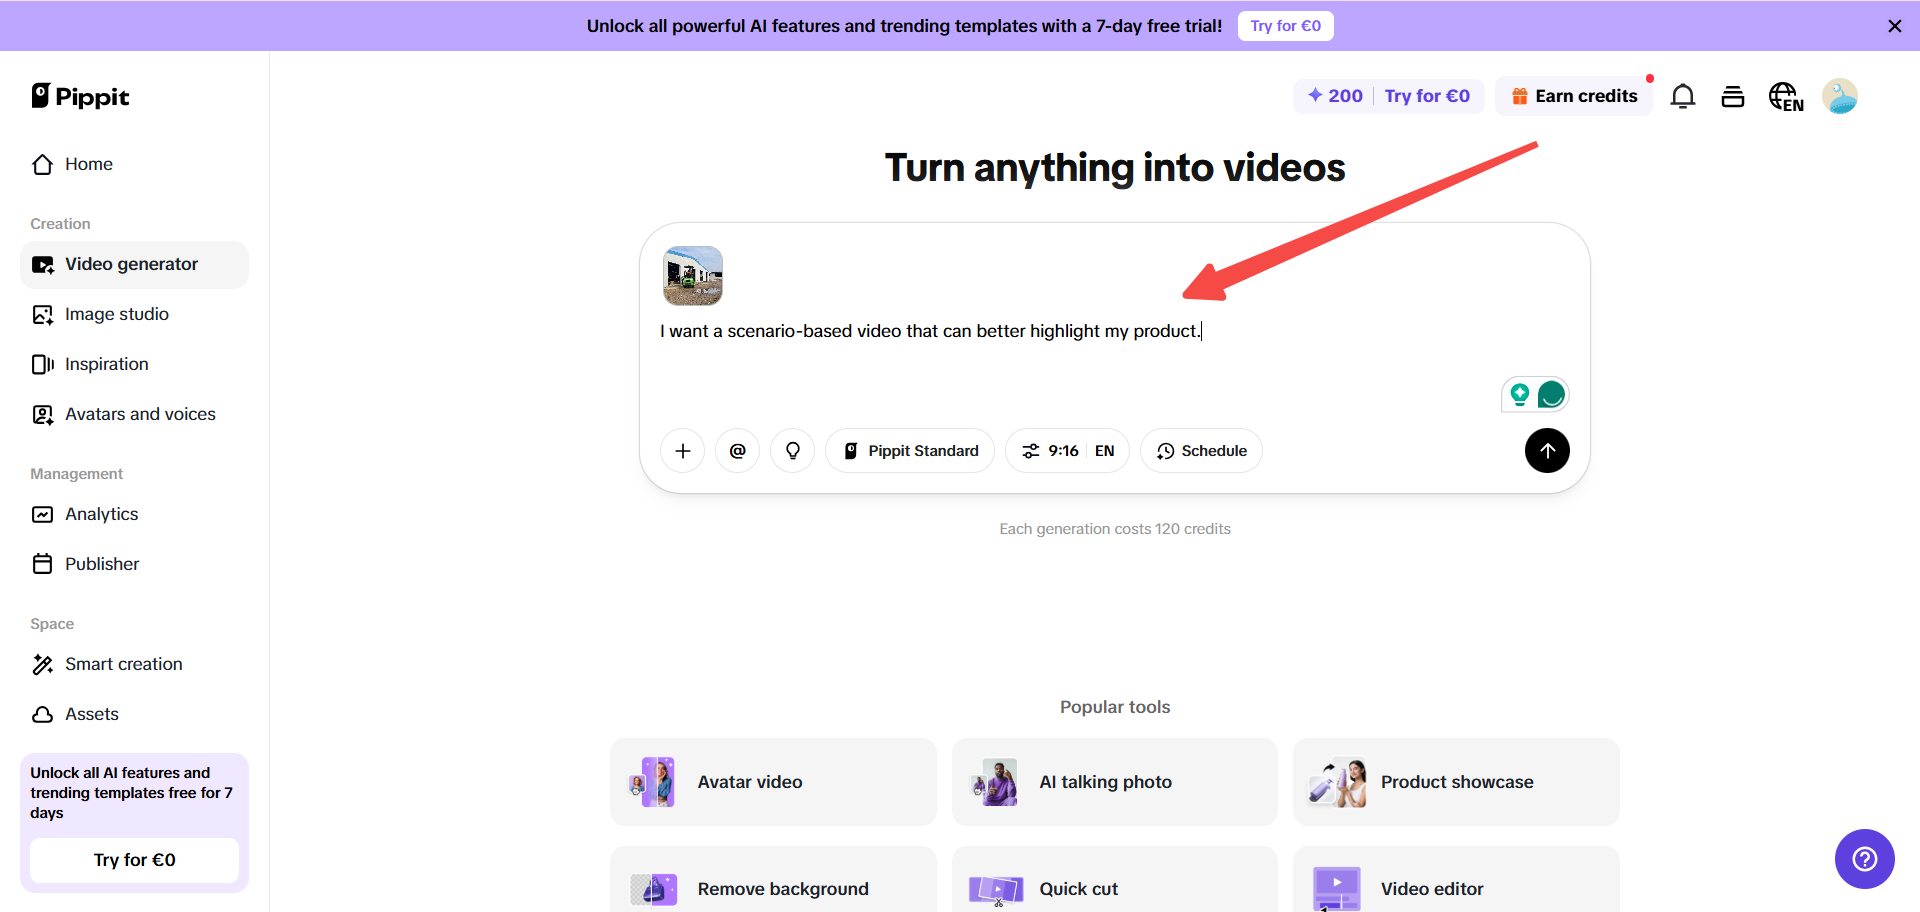Open the Product showcase tool
Viewport: 1920px width, 912px height.
click(x=1456, y=782)
